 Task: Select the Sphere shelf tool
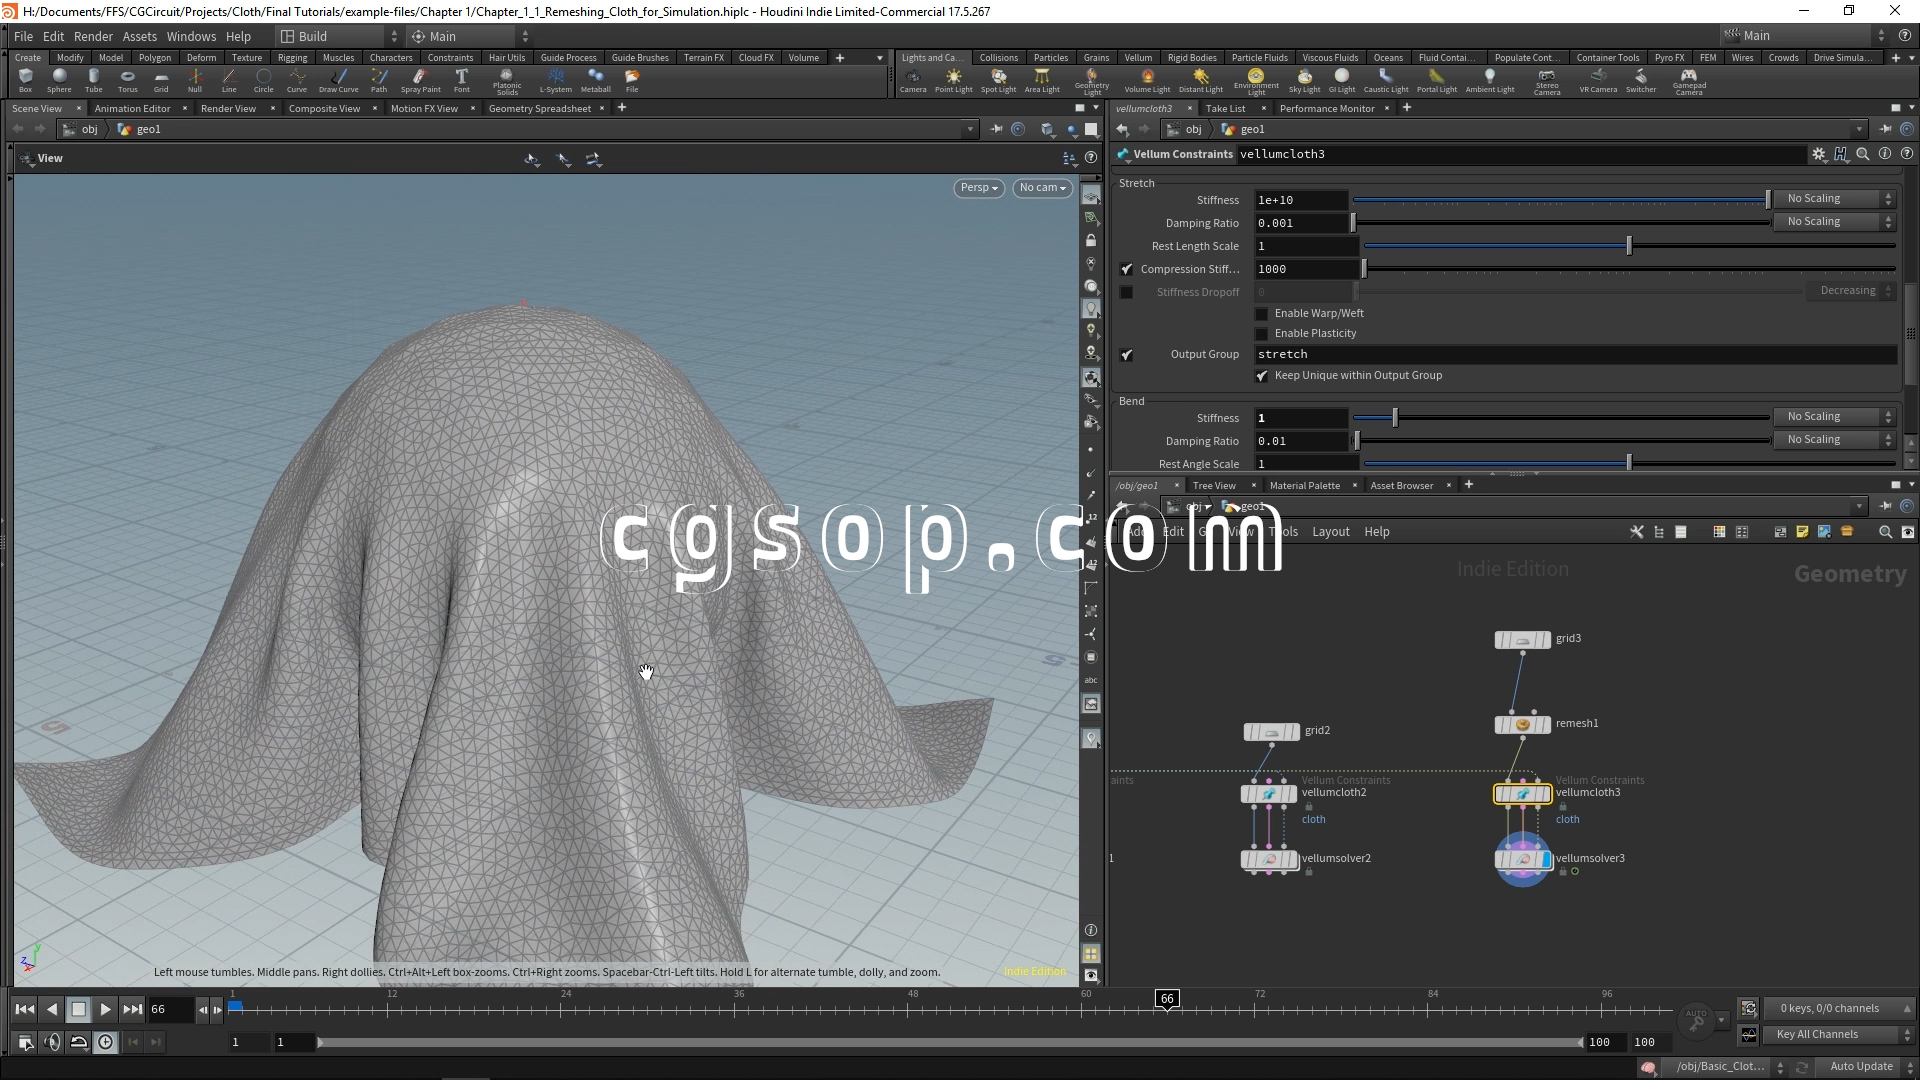point(59,79)
